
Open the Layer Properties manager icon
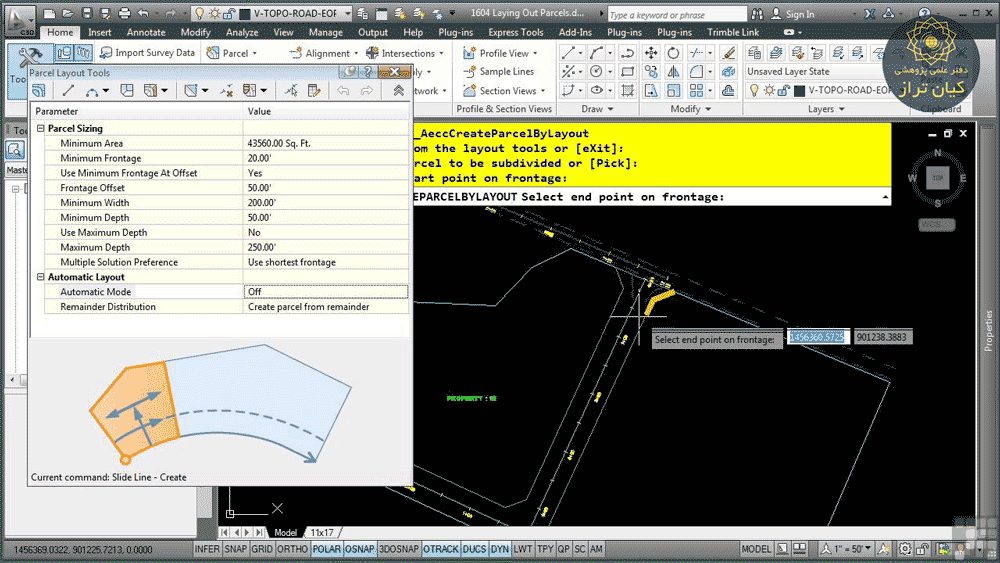click(754, 53)
